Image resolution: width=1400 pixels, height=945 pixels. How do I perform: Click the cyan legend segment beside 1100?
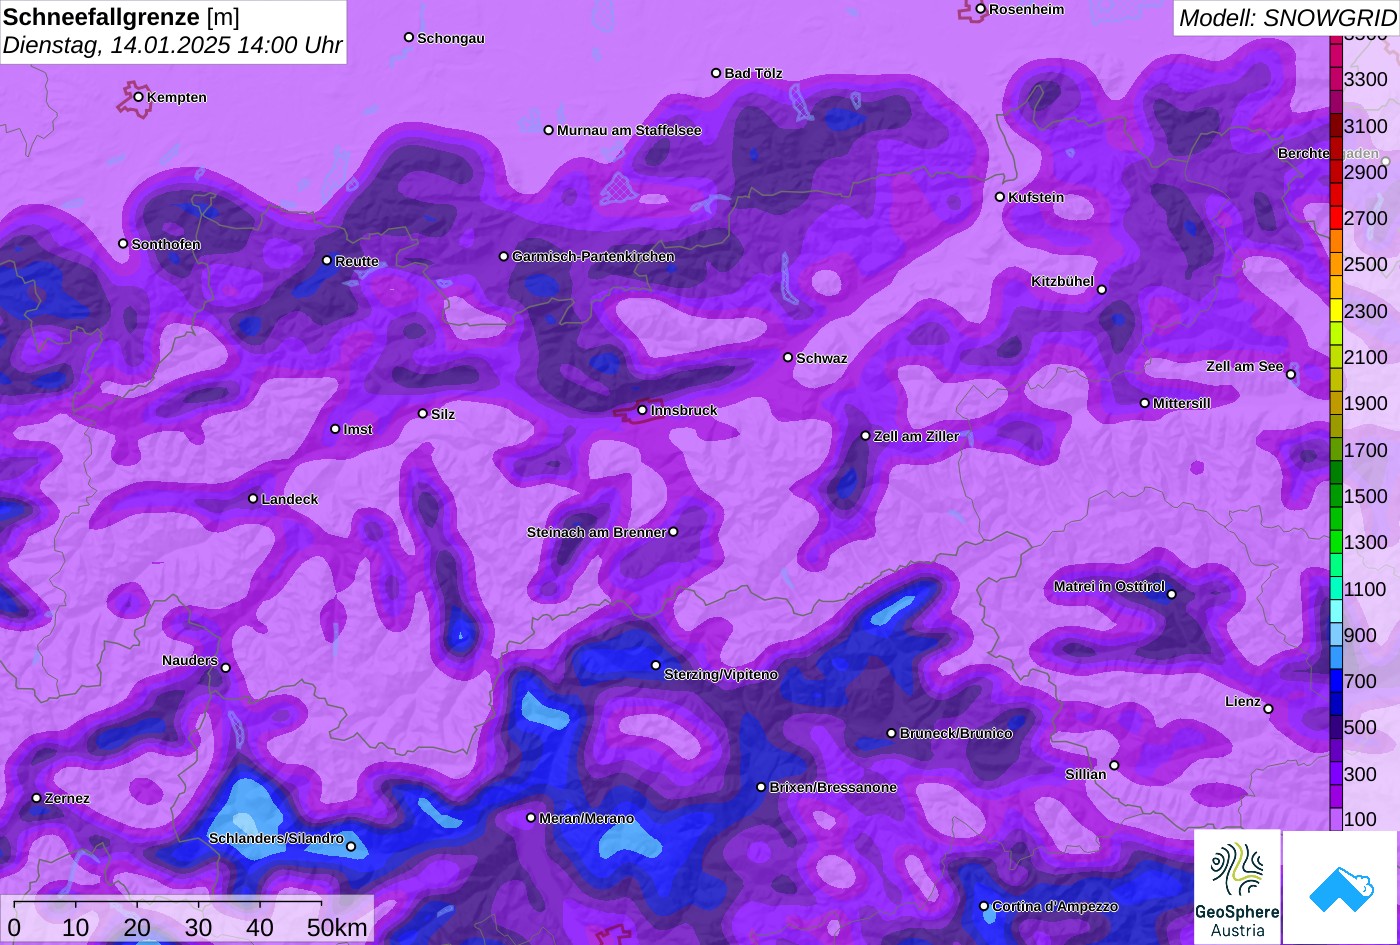[1336, 588]
